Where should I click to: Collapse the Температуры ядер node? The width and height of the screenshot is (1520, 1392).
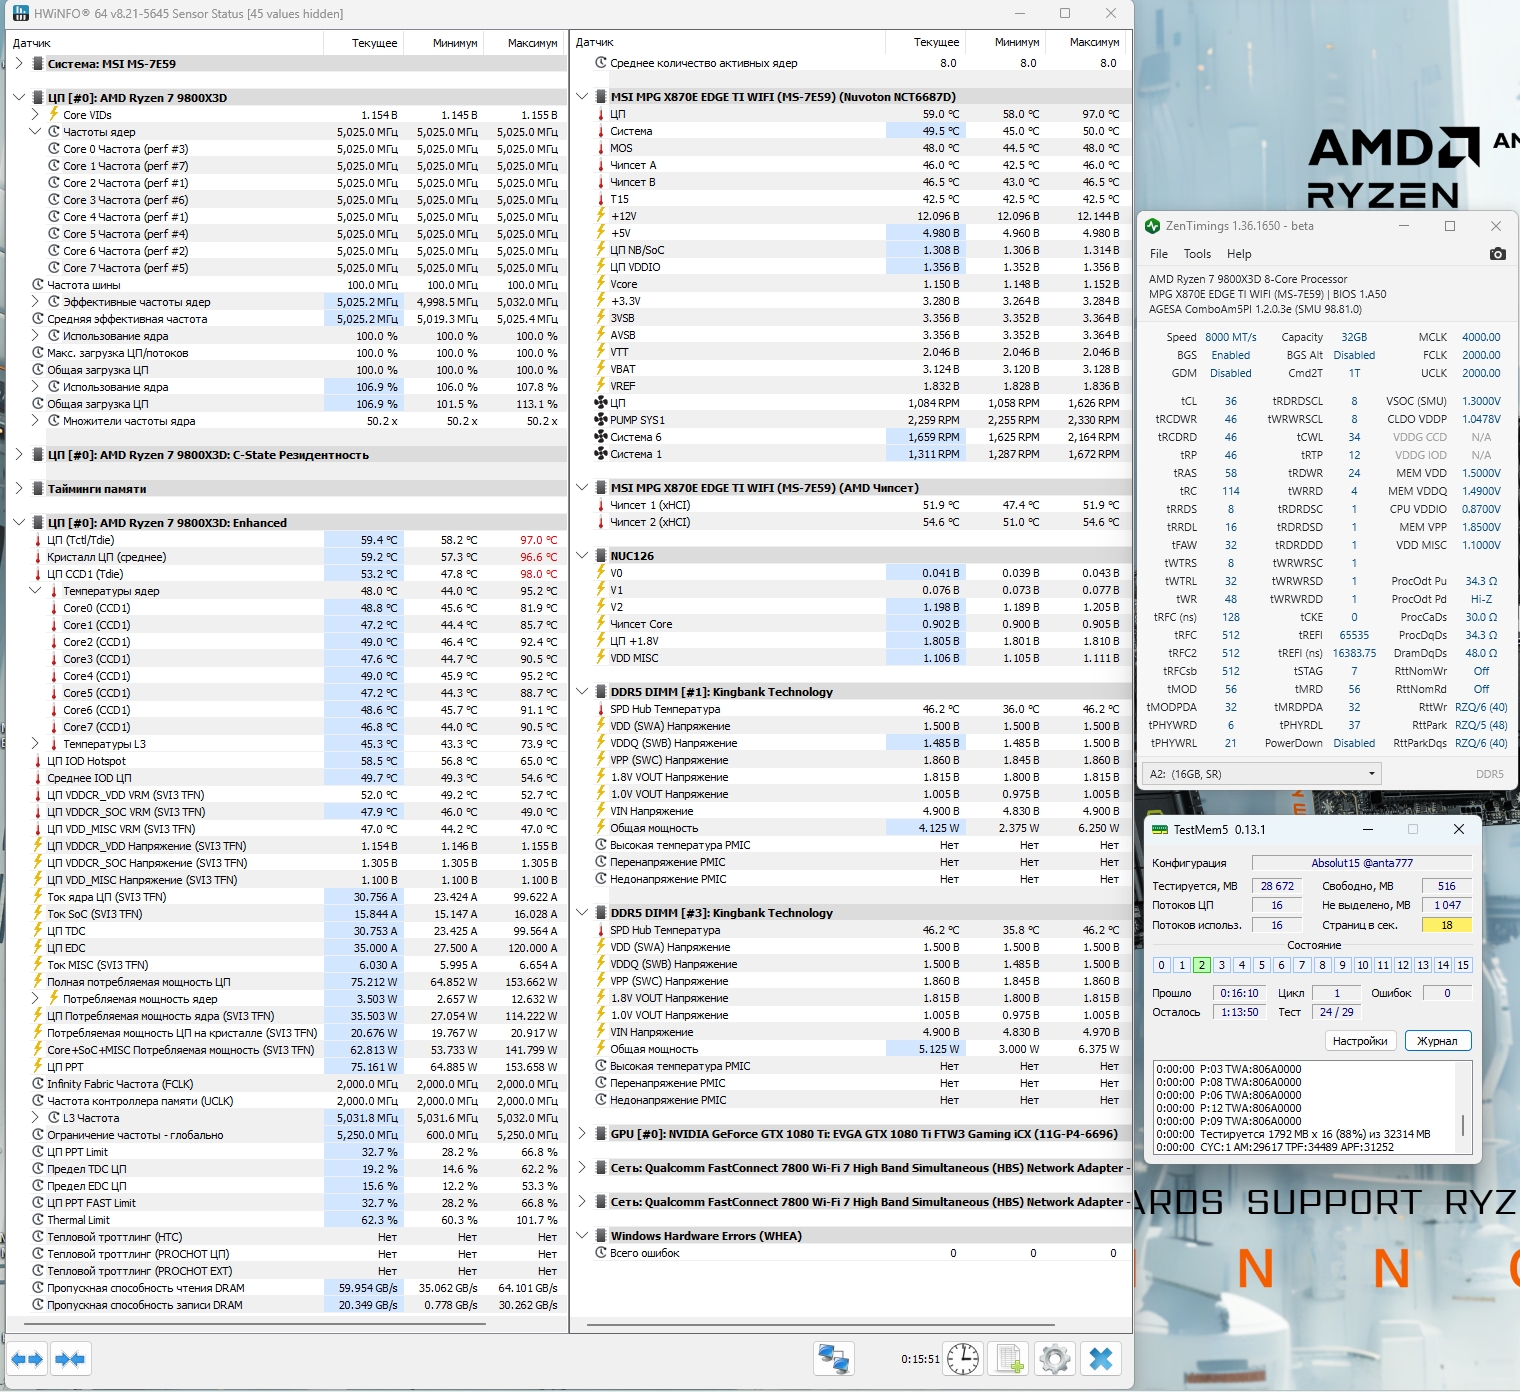coord(35,591)
